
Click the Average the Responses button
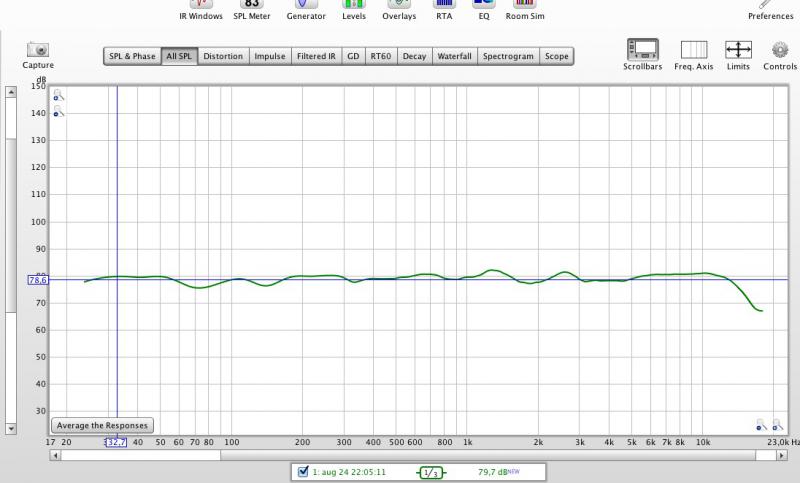coord(102,425)
